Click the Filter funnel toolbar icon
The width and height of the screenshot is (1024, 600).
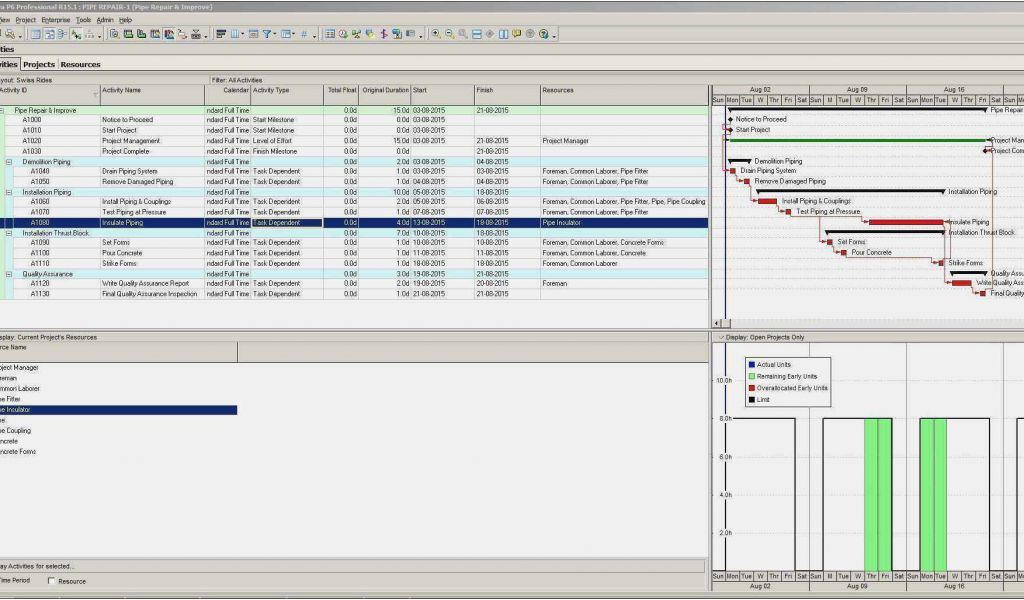tap(268, 34)
